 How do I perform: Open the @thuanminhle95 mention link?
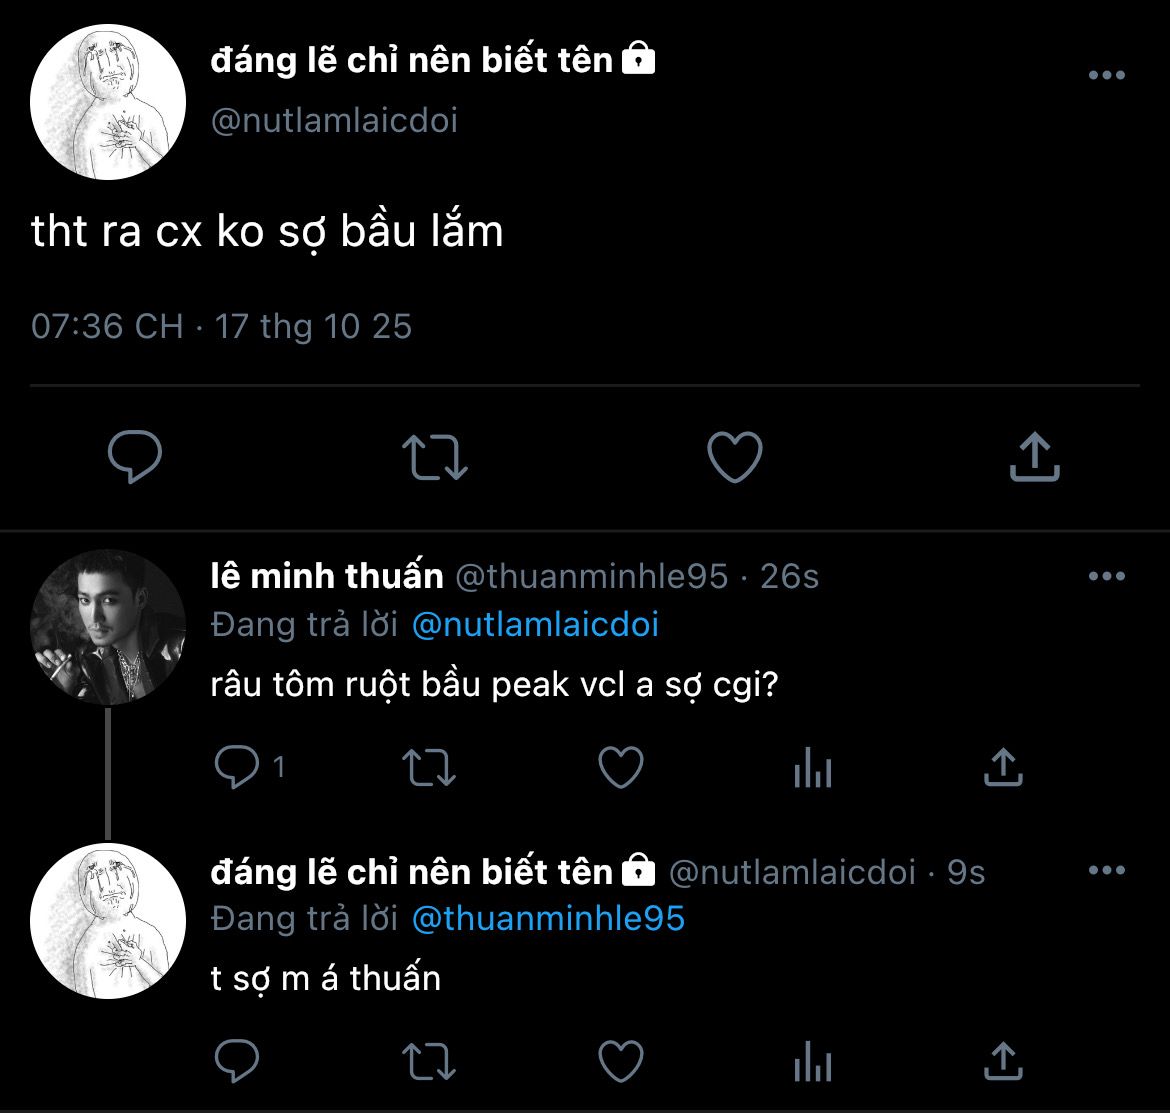tap(548, 918)
